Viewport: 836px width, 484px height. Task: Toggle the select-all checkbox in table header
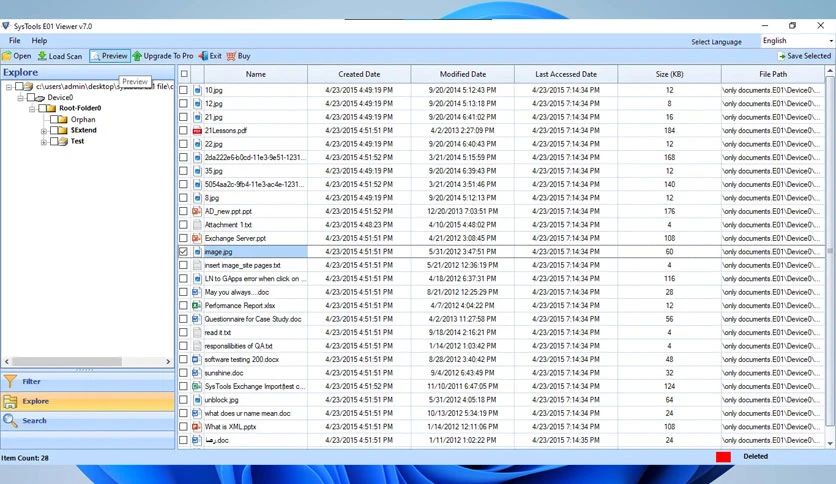(184, 74)
